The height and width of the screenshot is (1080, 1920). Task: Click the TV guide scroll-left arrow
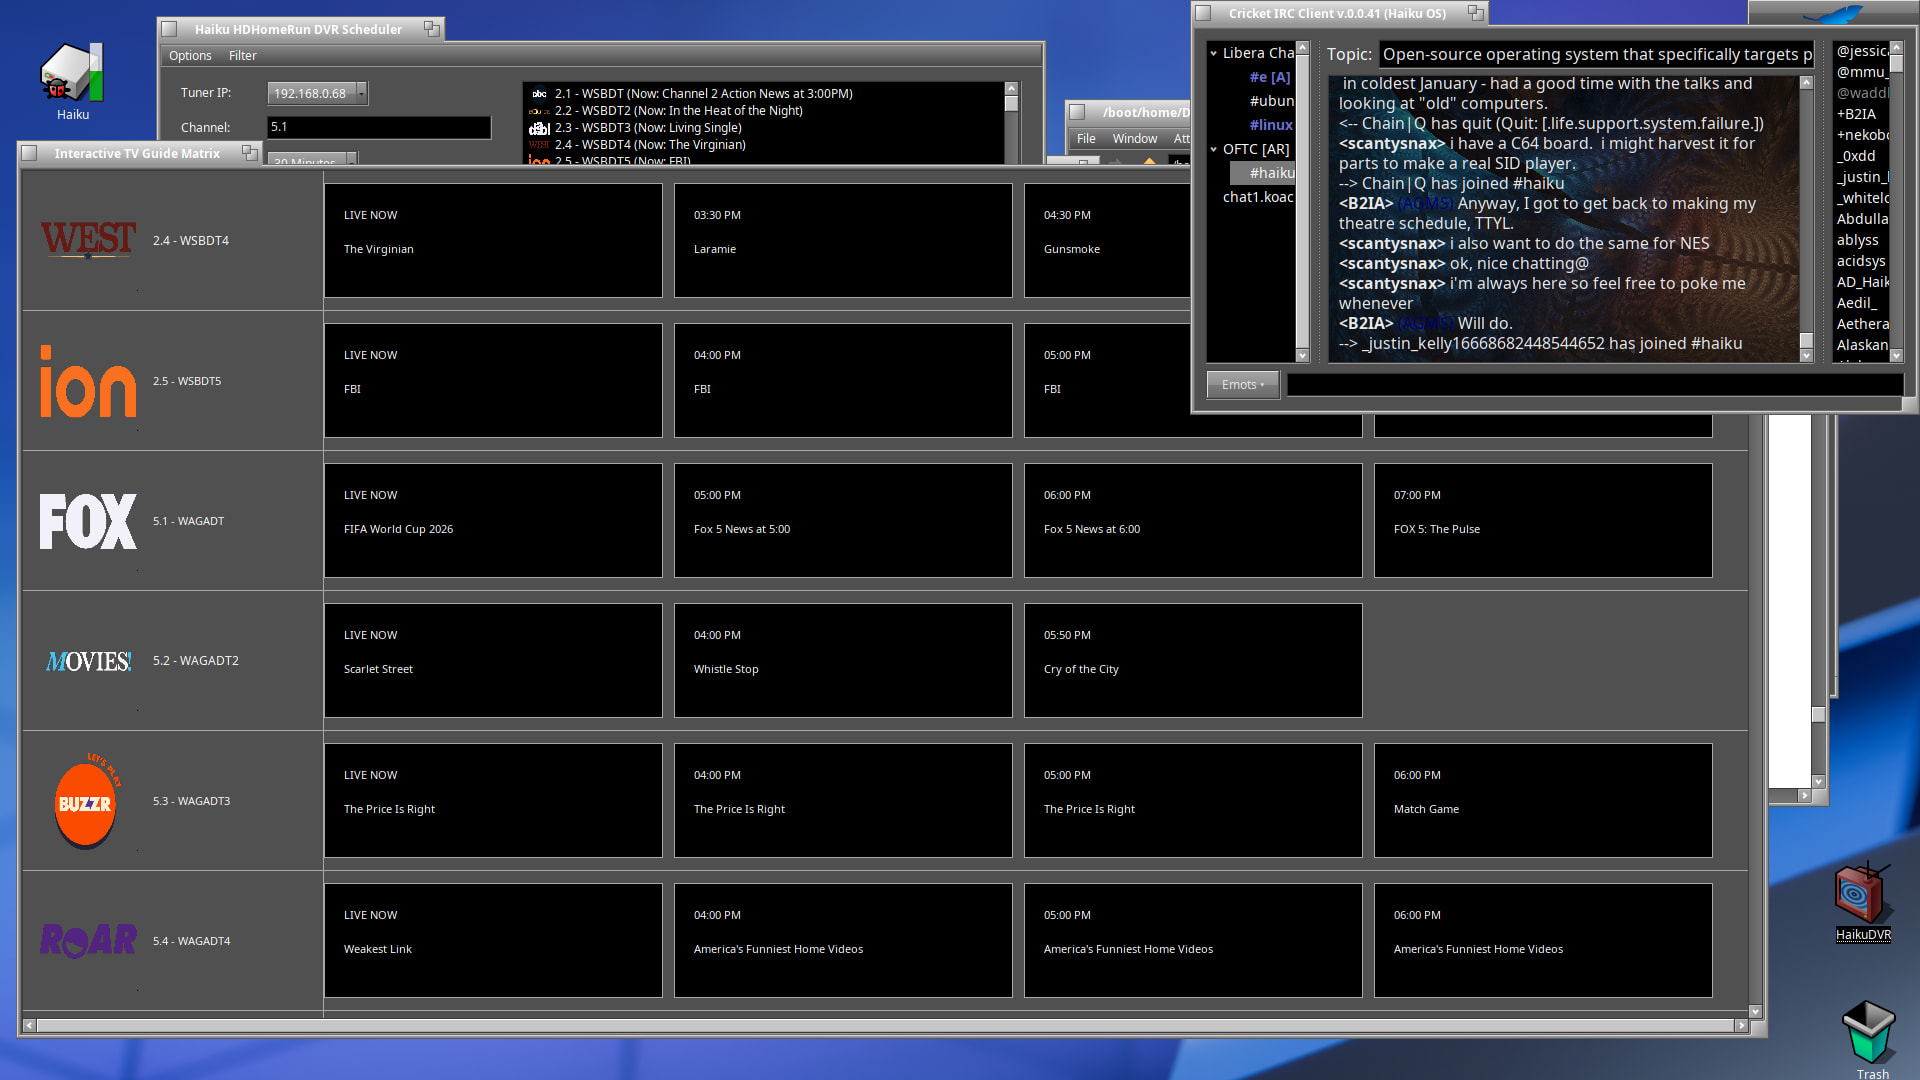(29, 1026)
